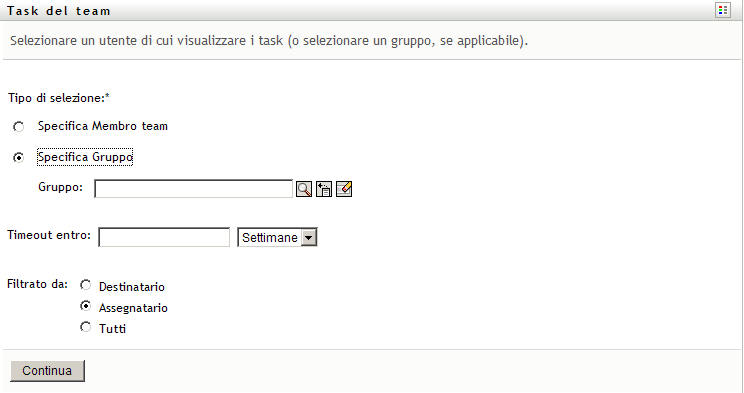744x393 pixels.
Task: Click the magnifier lookup icon beside Gruppo
Action: click(x=304, y=189)
